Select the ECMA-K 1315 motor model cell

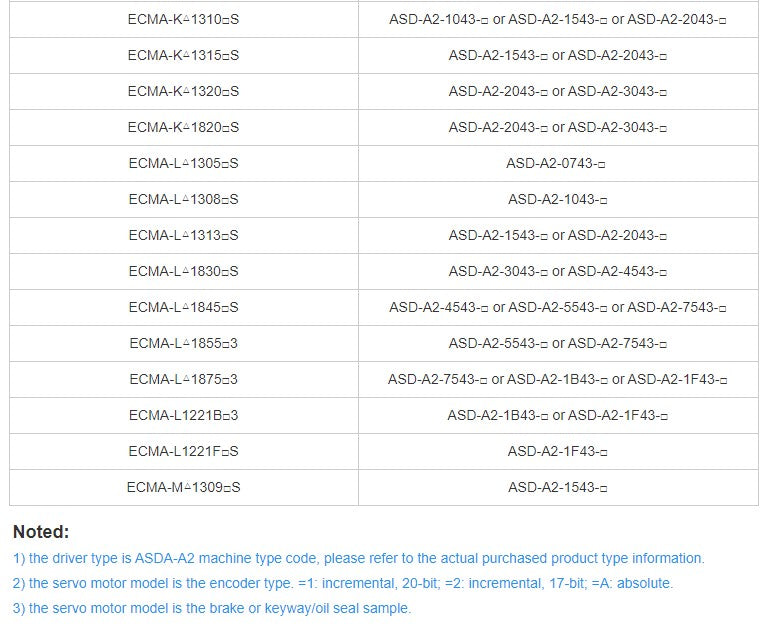click(x=184, y=55)
